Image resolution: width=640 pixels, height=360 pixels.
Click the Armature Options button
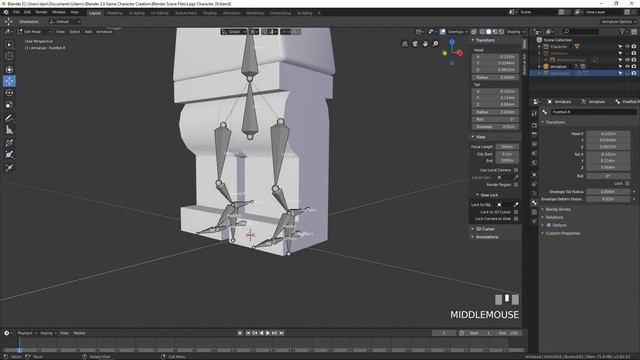[x=618, y=22]
